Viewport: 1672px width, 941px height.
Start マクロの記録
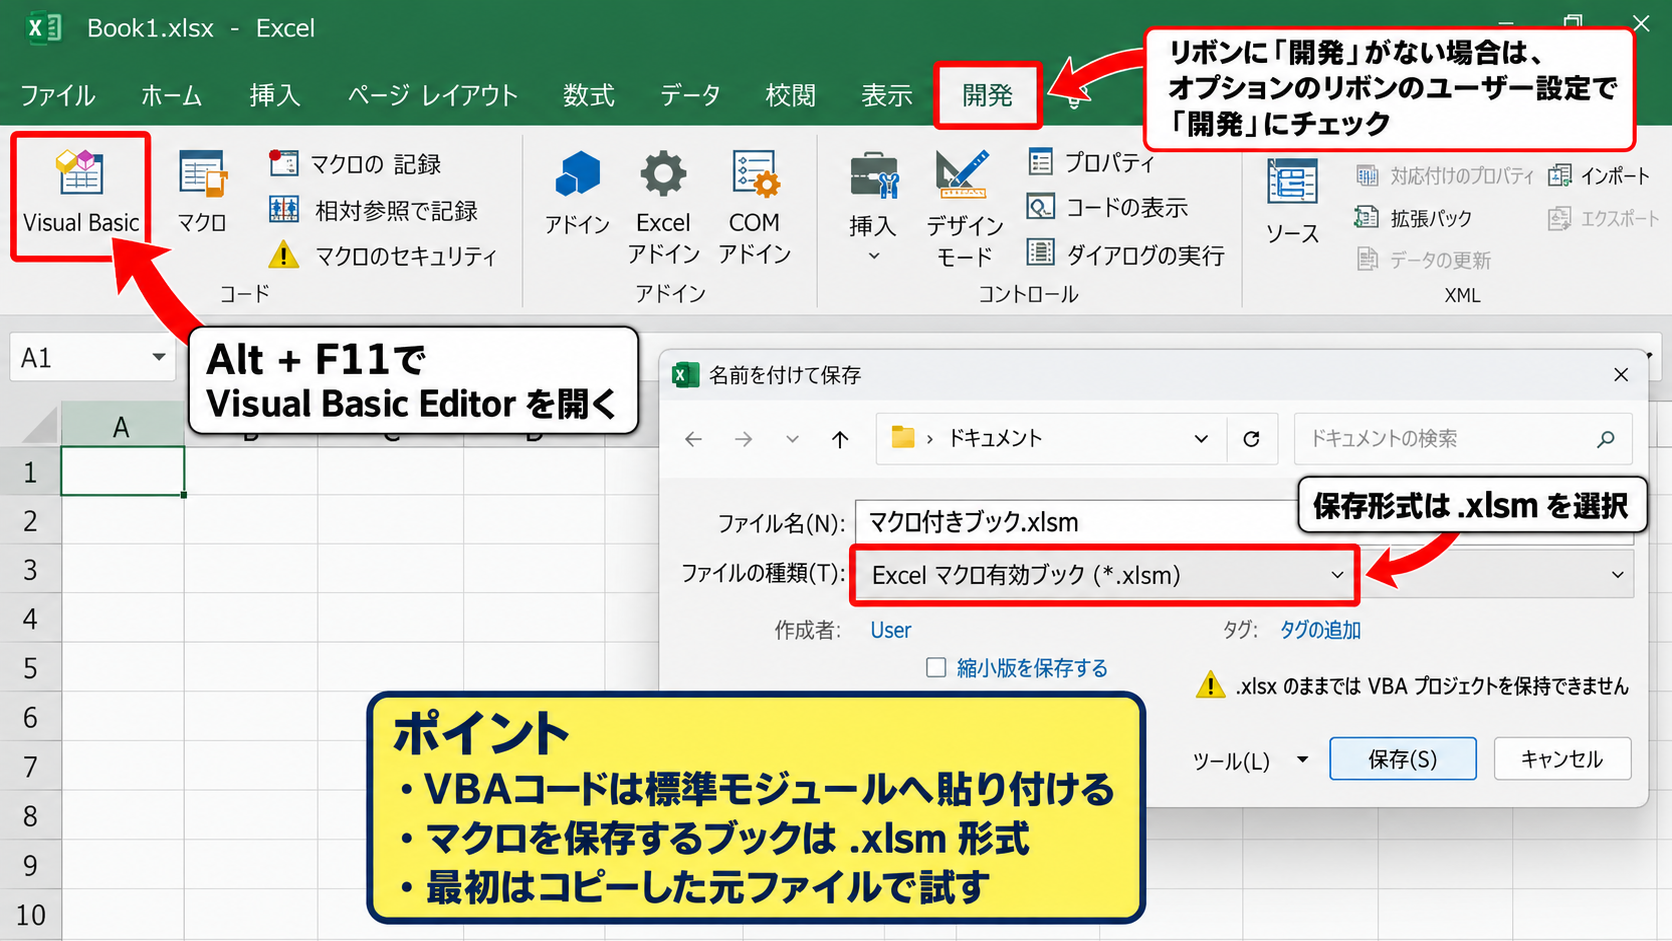pyautogui.click(x=356, y=163)
